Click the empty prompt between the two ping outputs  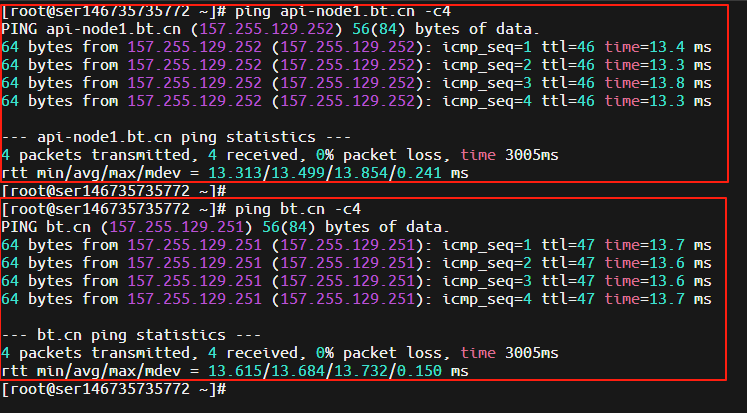[114, 191]
